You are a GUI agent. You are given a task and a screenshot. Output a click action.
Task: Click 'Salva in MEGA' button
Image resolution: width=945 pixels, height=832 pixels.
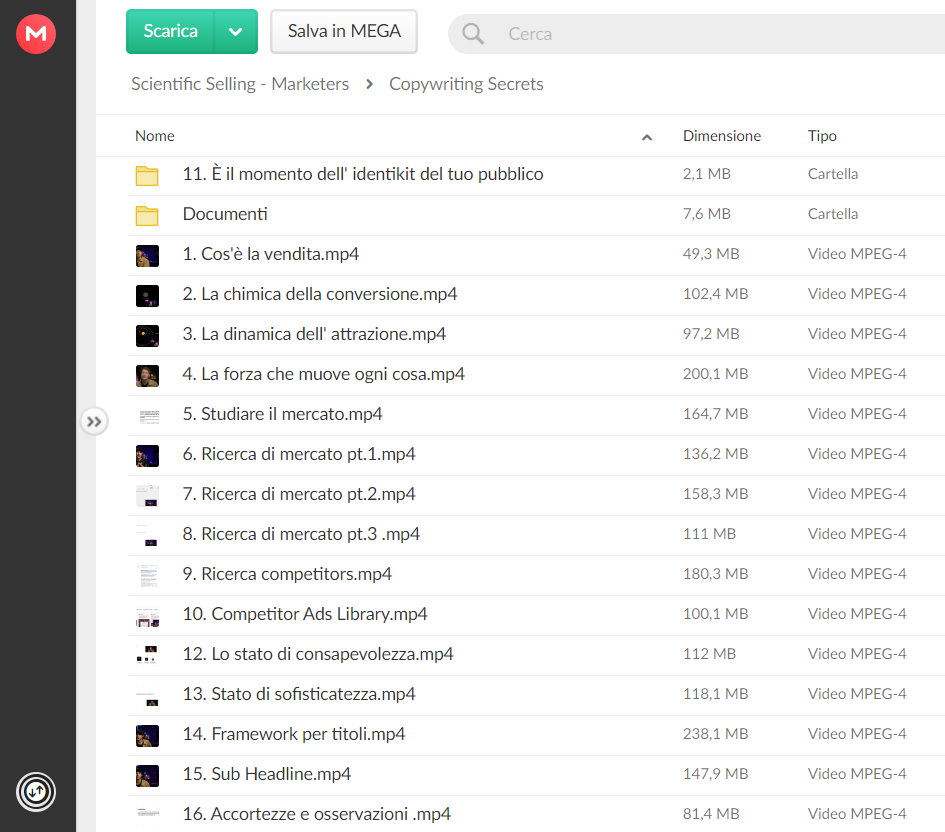click(x=344, y=31)
